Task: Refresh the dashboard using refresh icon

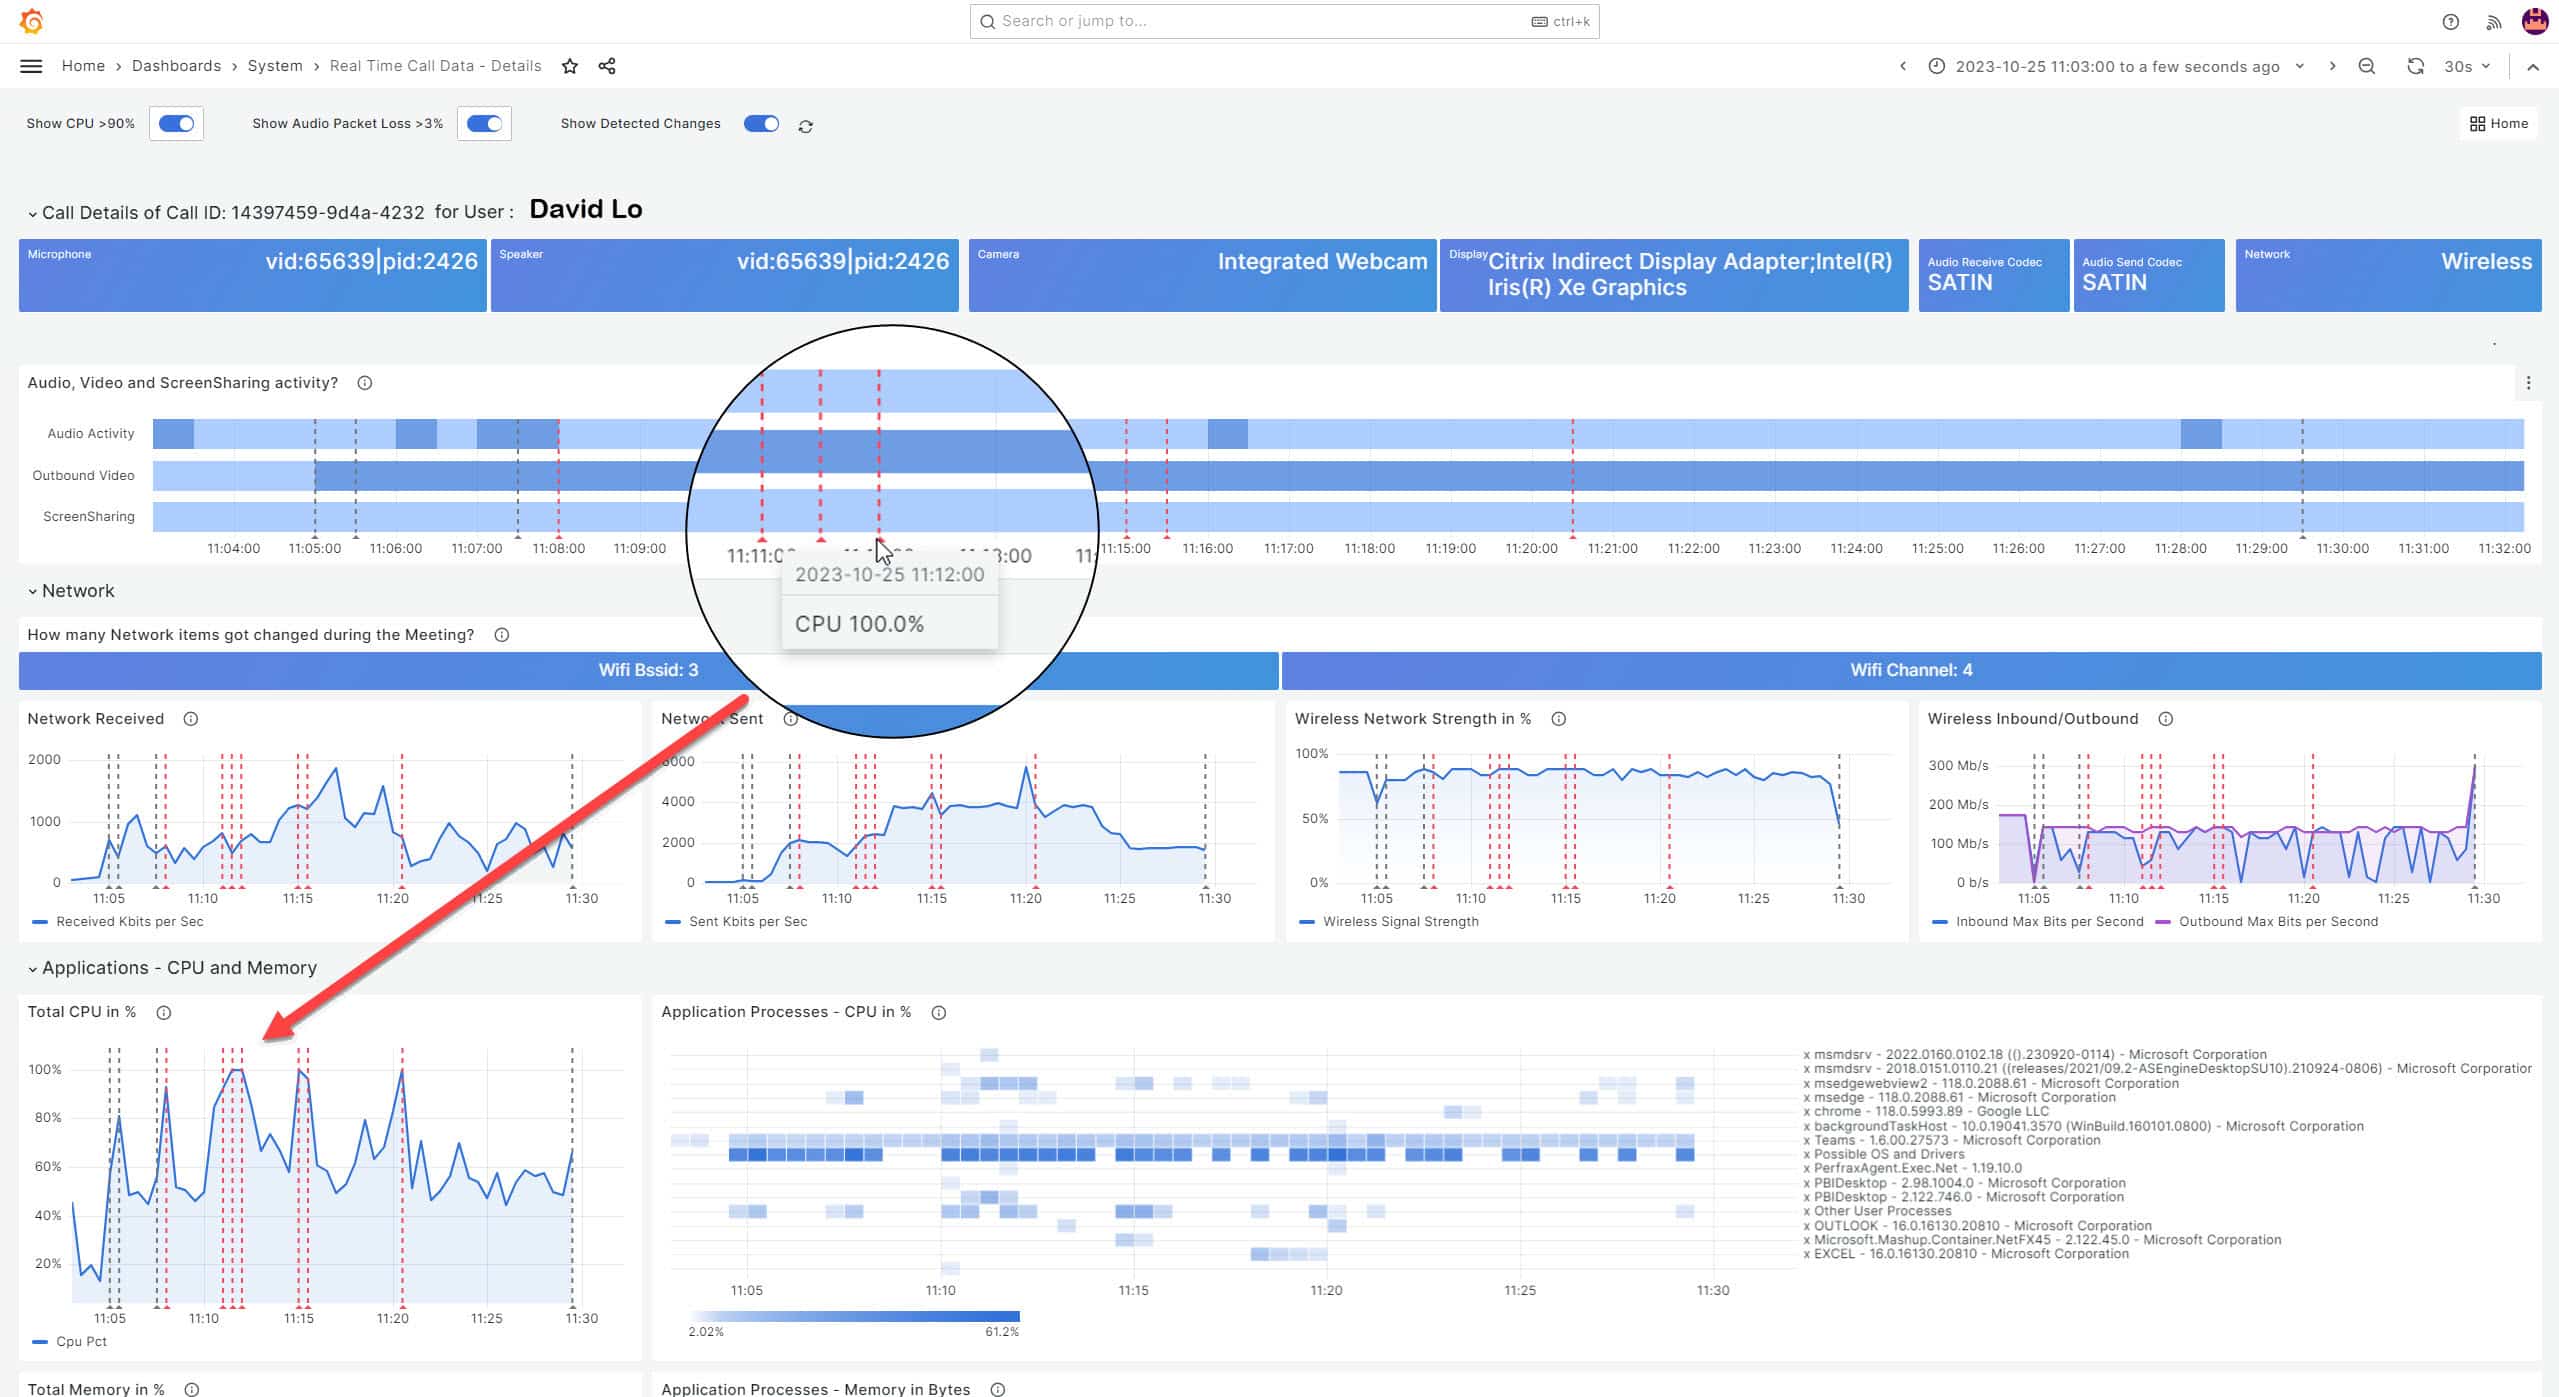Action: pos(2415,66)
